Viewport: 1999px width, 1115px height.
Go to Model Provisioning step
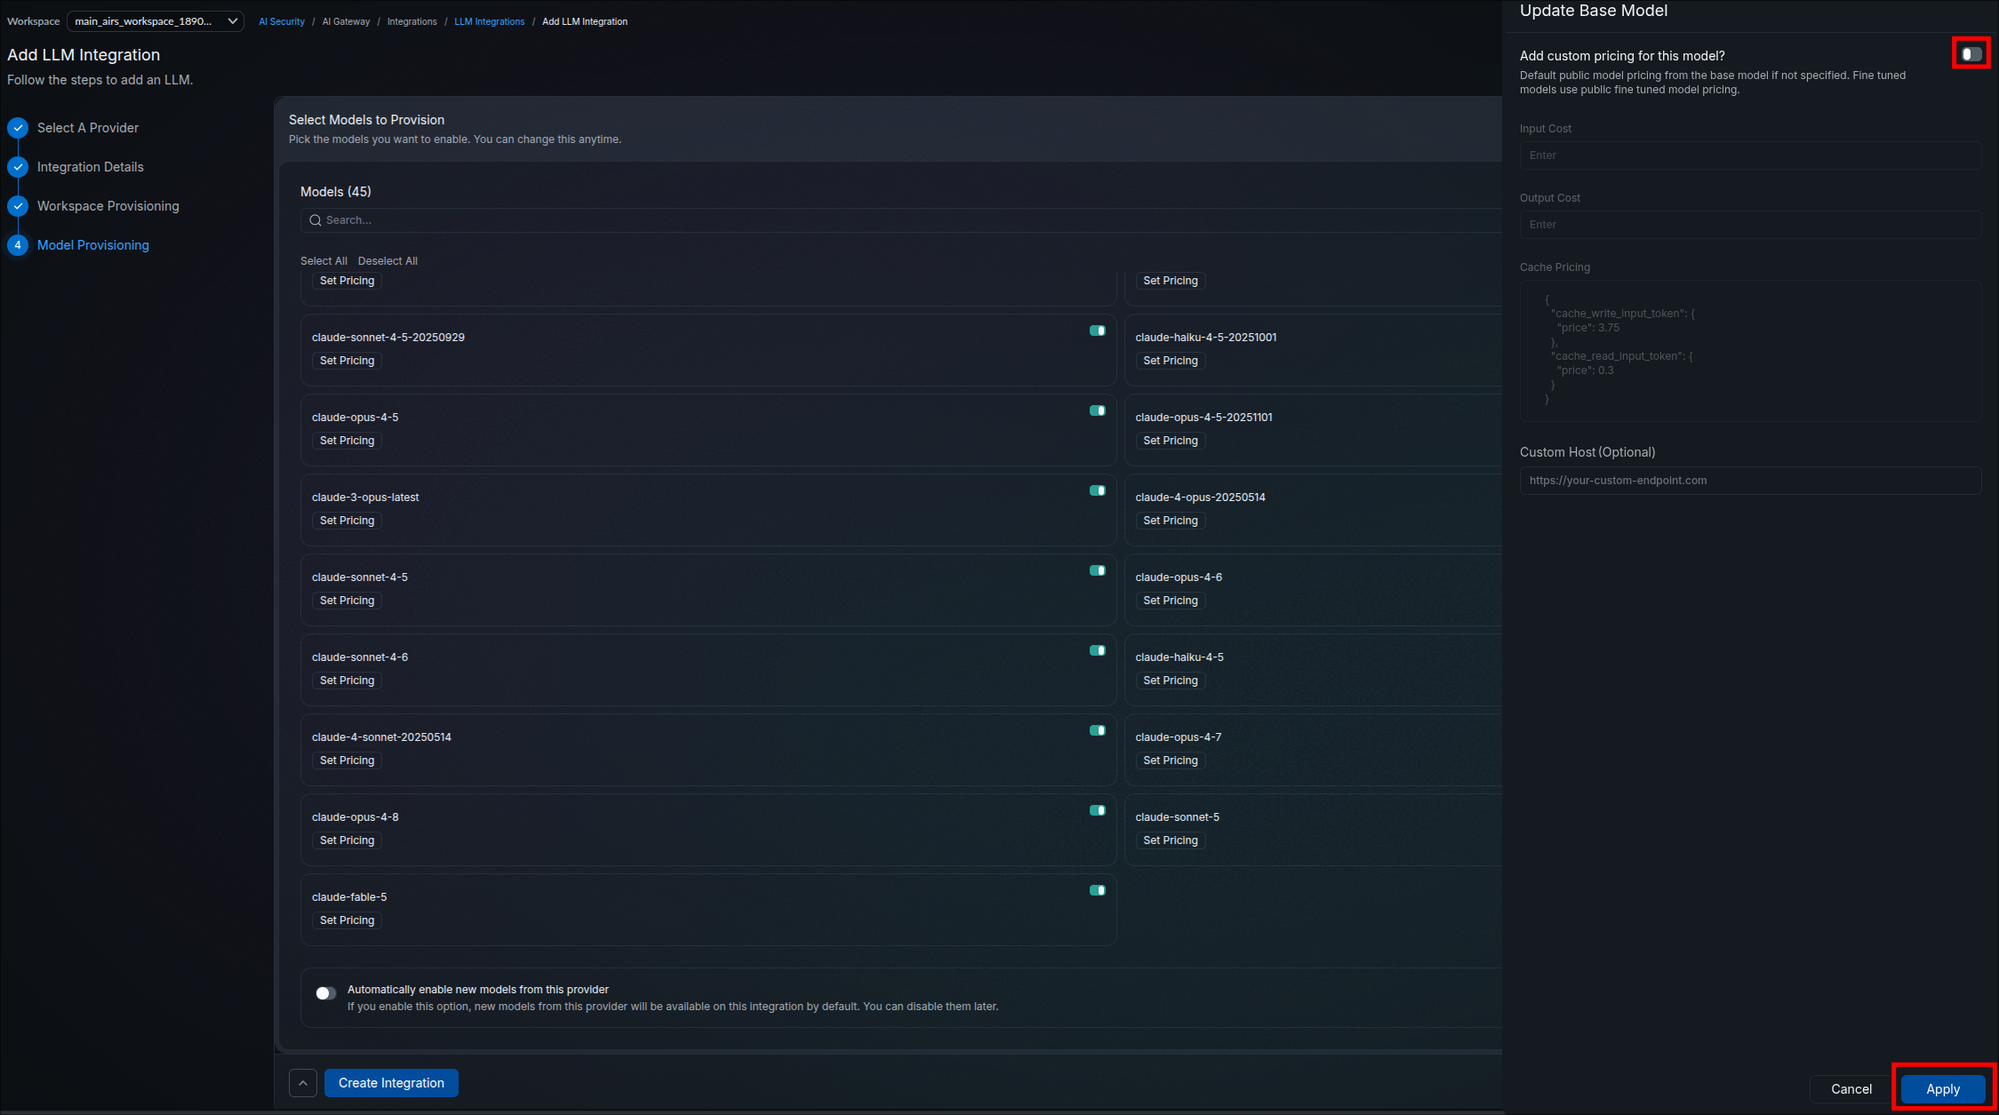(x=93, y=245)
